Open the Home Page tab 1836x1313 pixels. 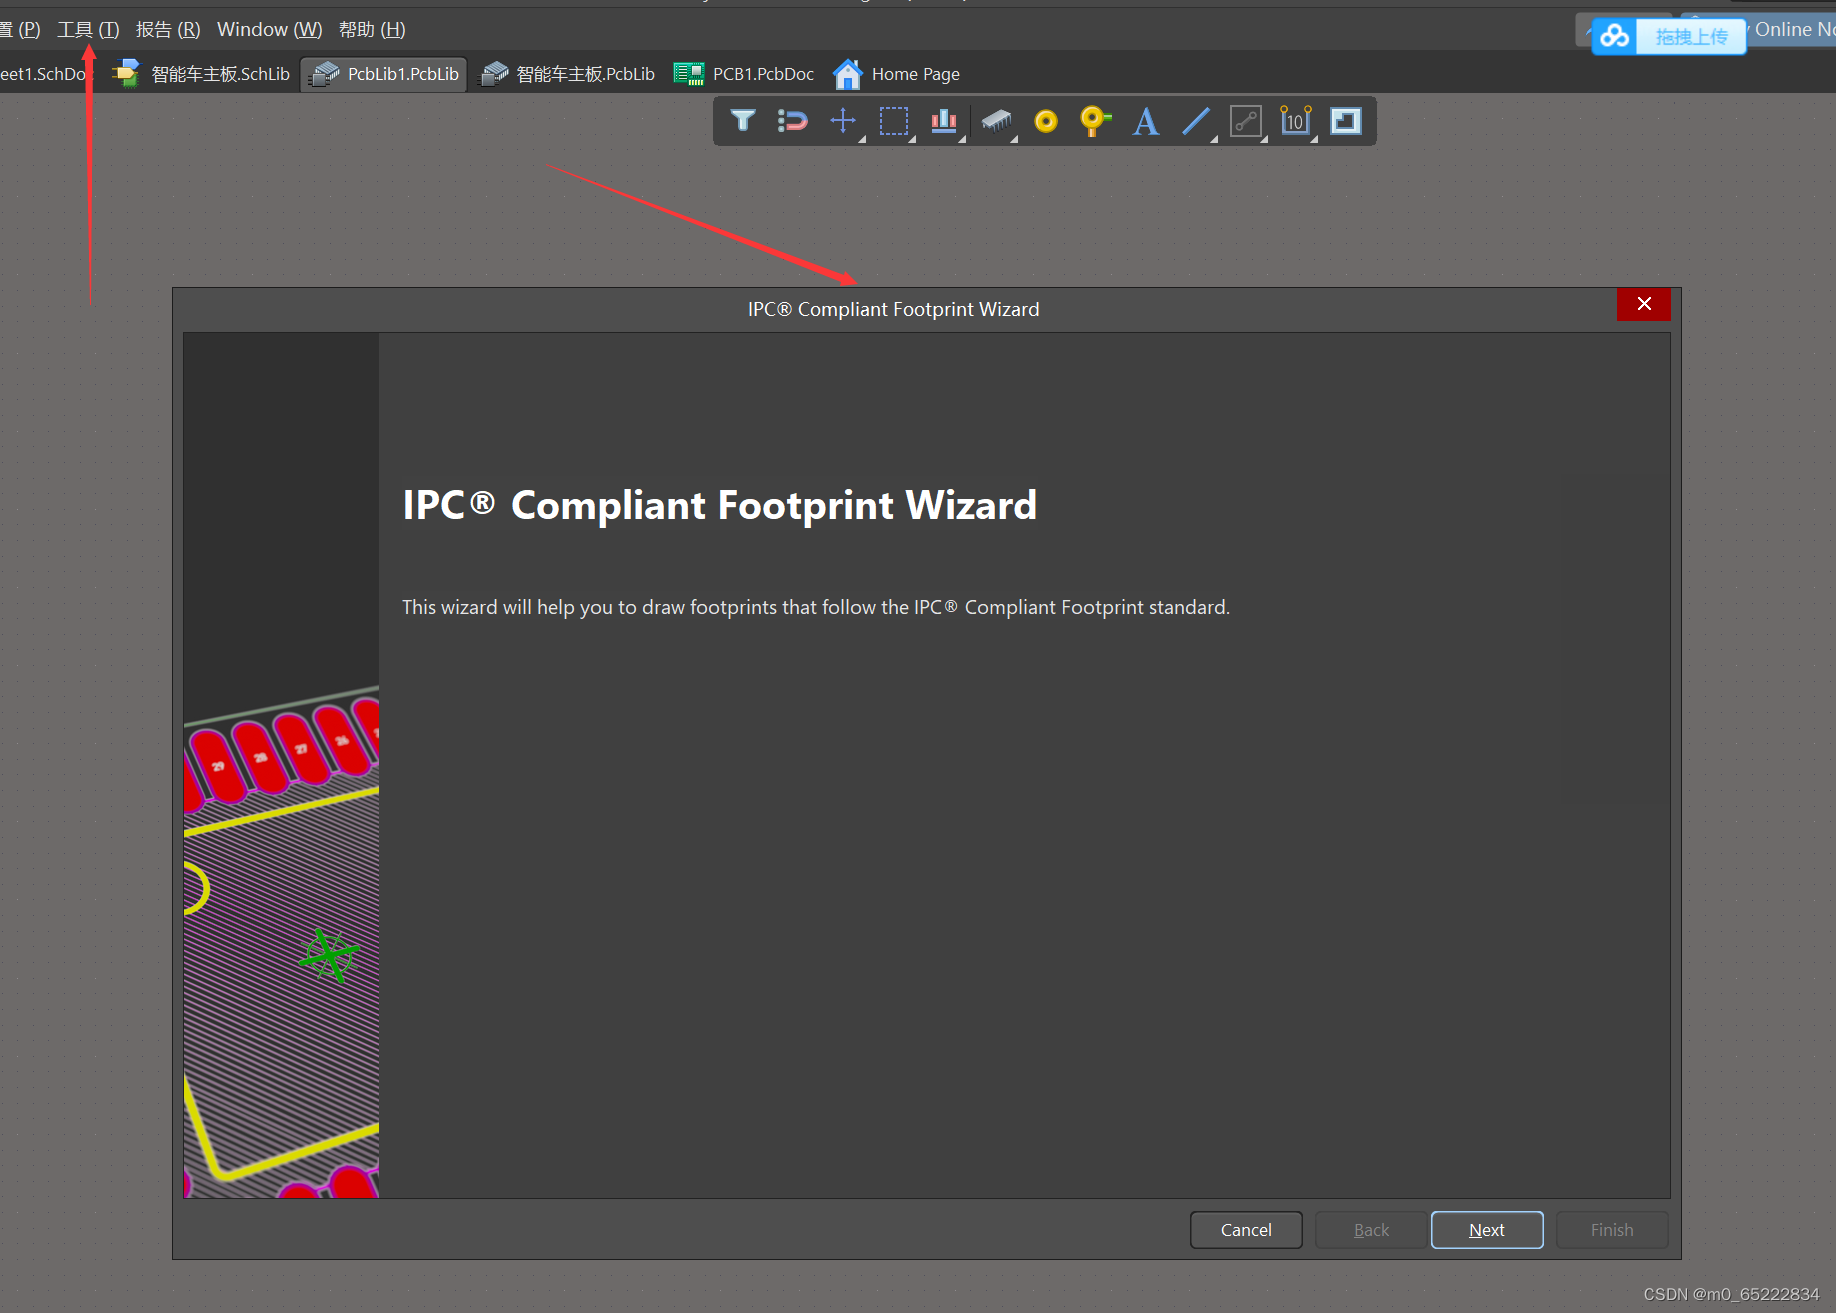897,74
